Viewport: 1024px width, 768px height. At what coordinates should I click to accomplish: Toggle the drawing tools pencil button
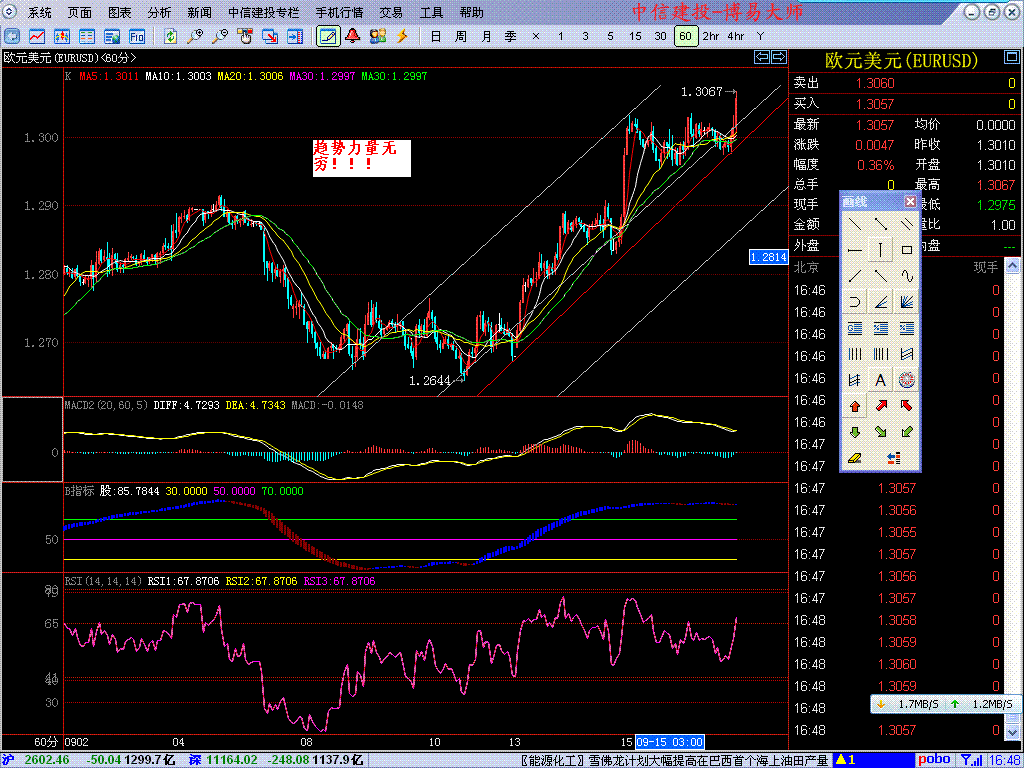pyautogui.click(x=327, y=36)
